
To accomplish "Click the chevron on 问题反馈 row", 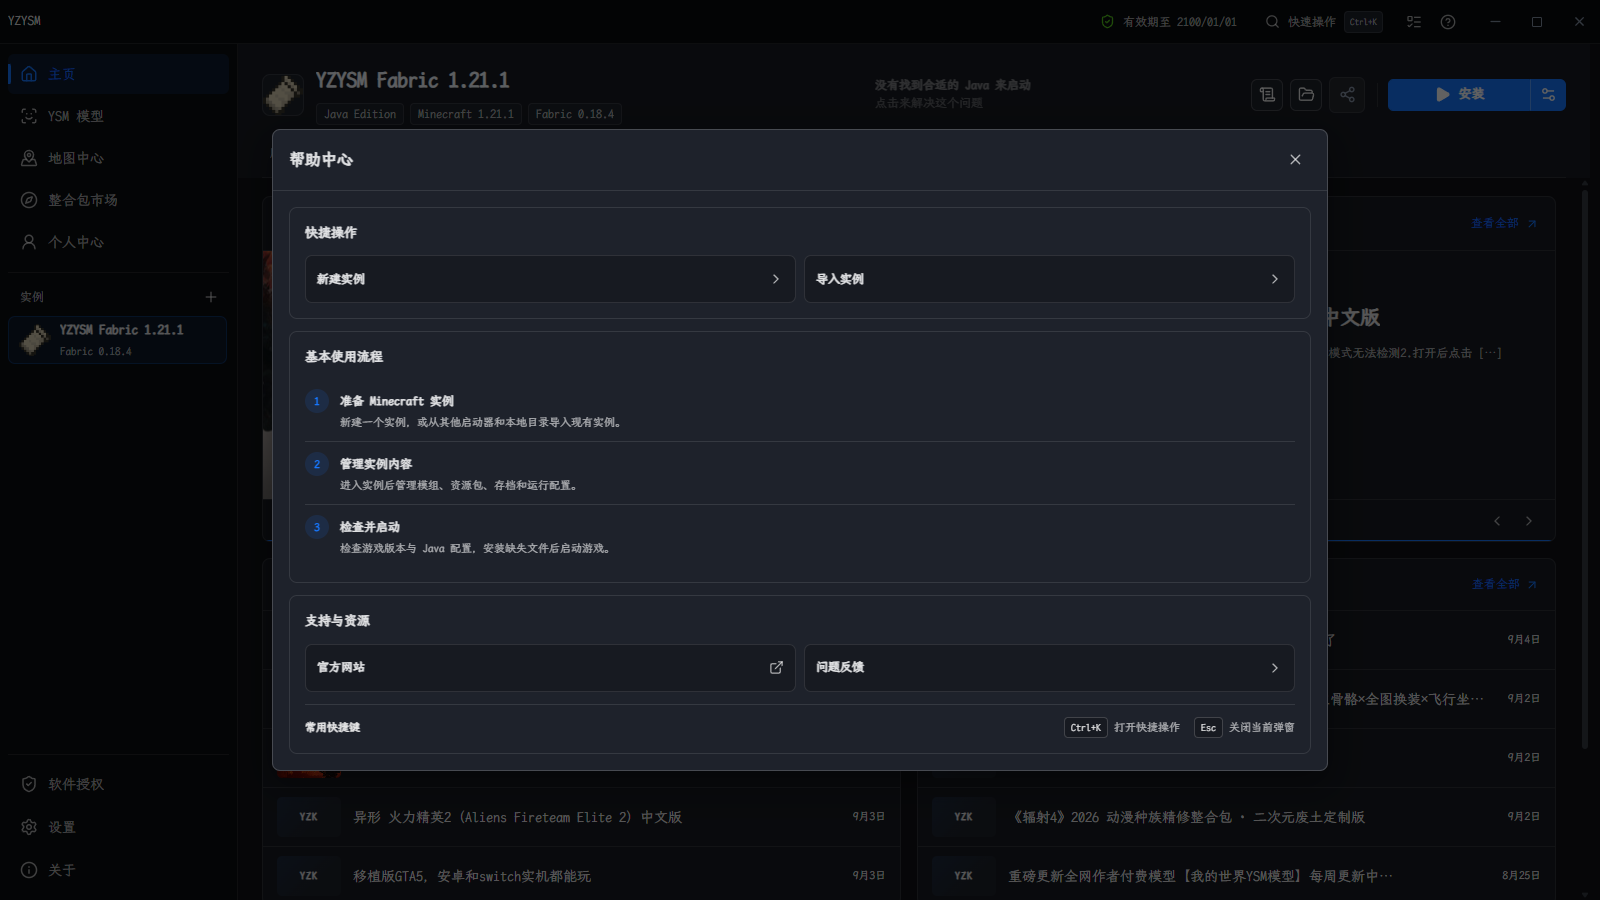I will point(1274,668).
